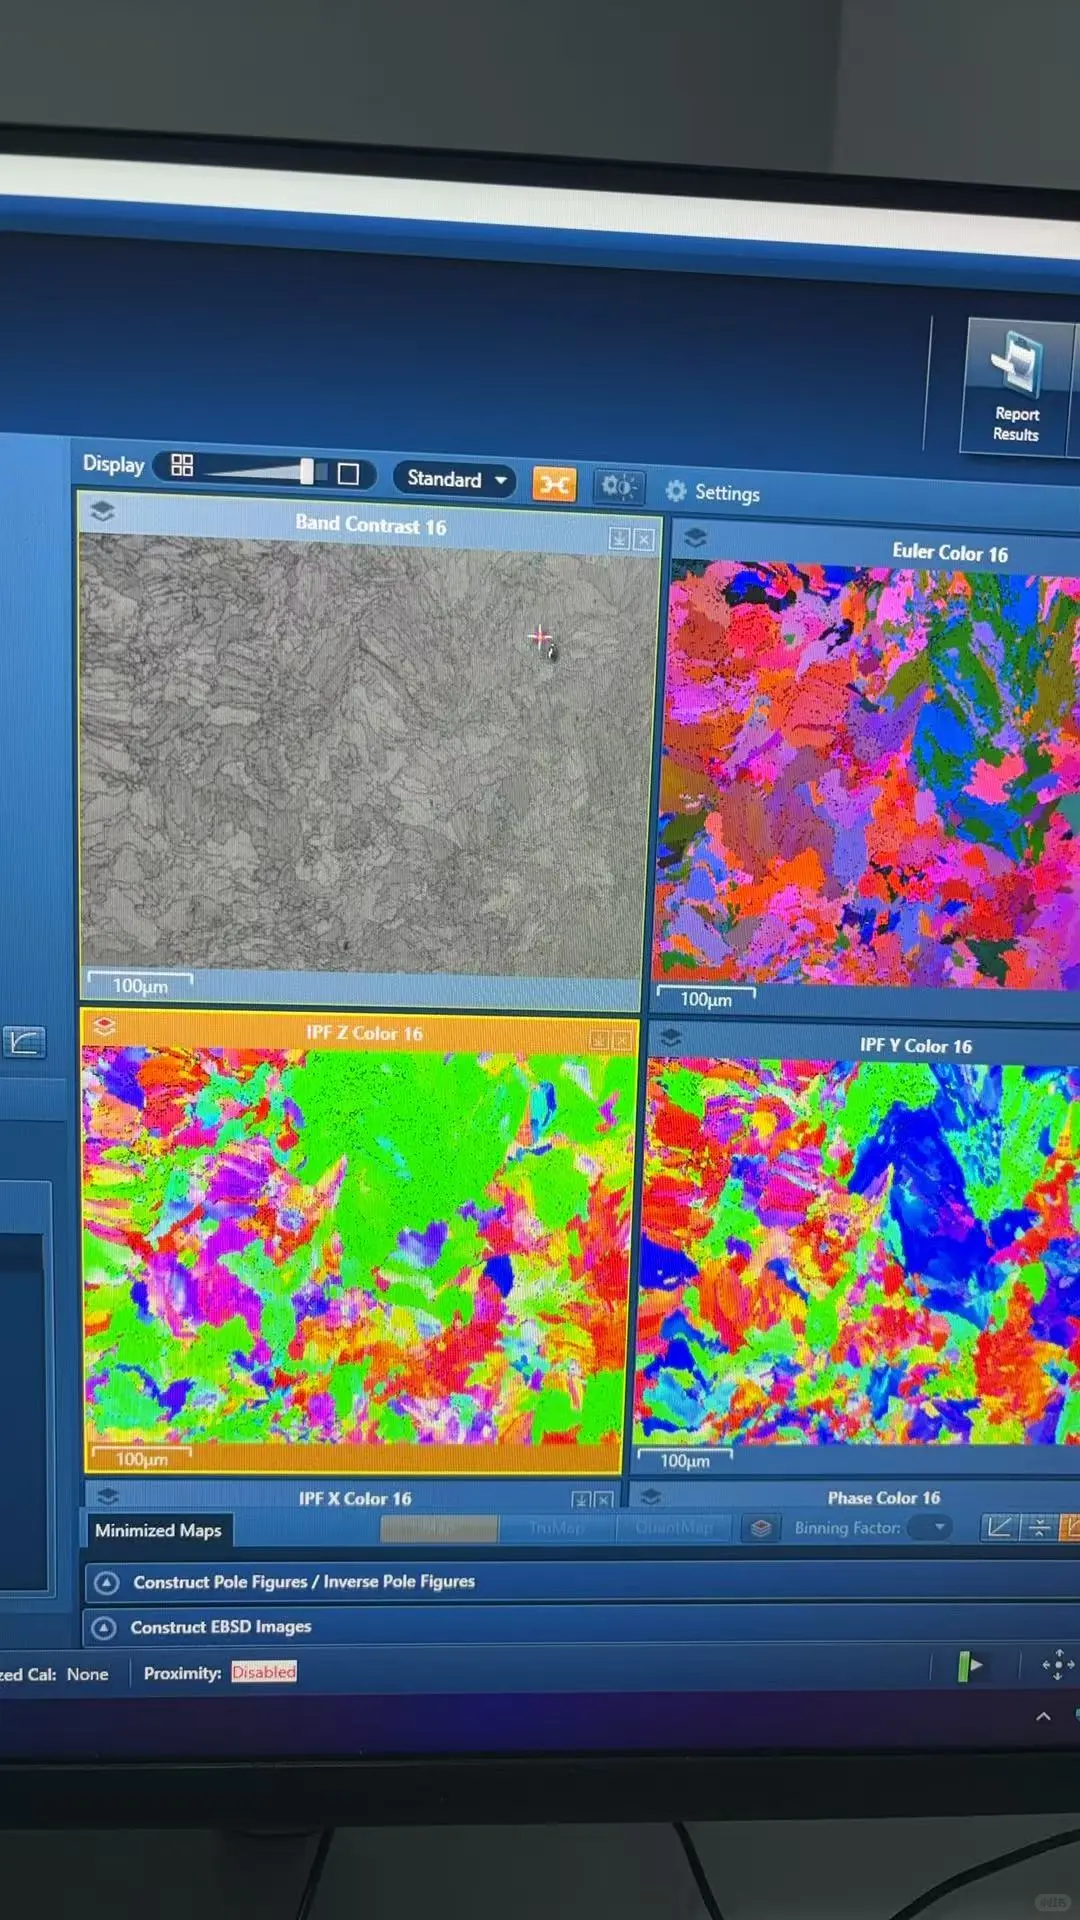Select the Phase Color 16 title
This screenshot has height=1920, width=1080.
pyautogui.click(x=884, y=1498)
